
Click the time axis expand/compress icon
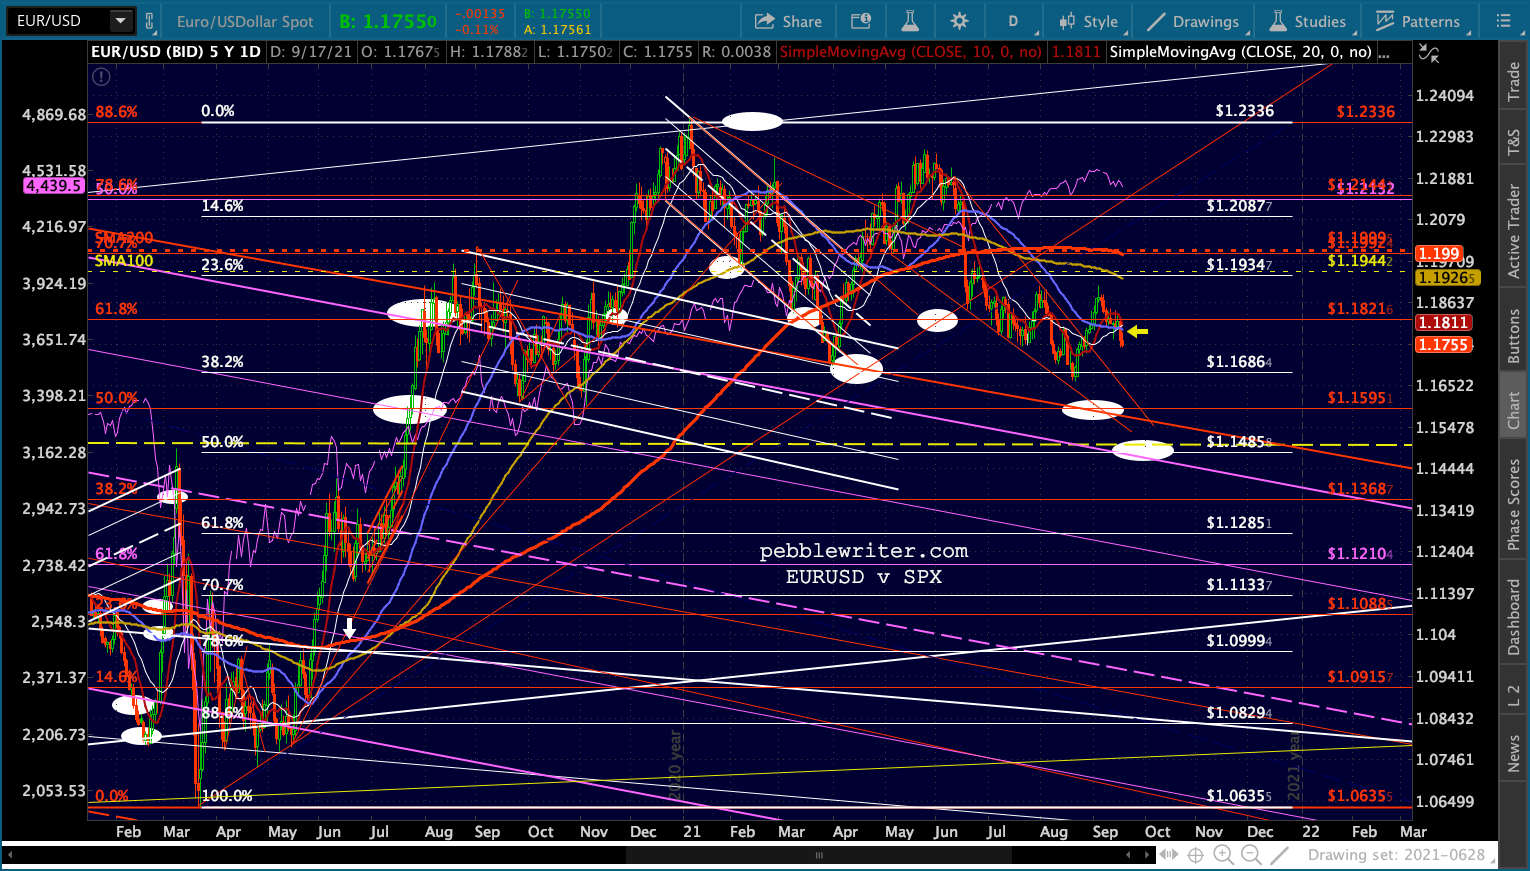pos(1168,855)
